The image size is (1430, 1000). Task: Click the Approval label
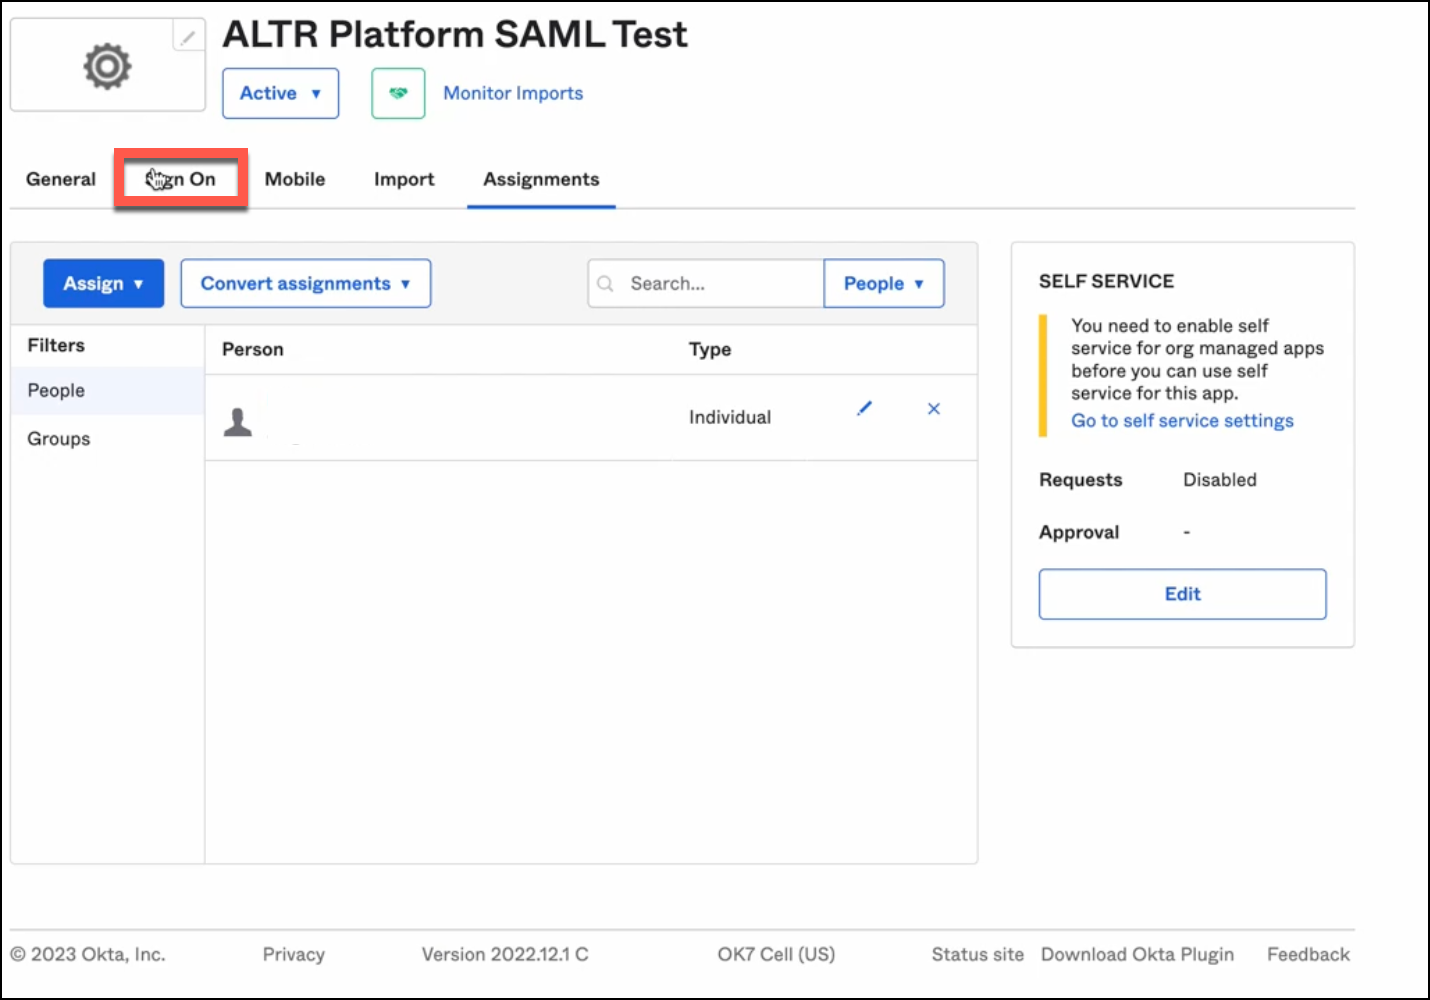[x=1079, y=532]
